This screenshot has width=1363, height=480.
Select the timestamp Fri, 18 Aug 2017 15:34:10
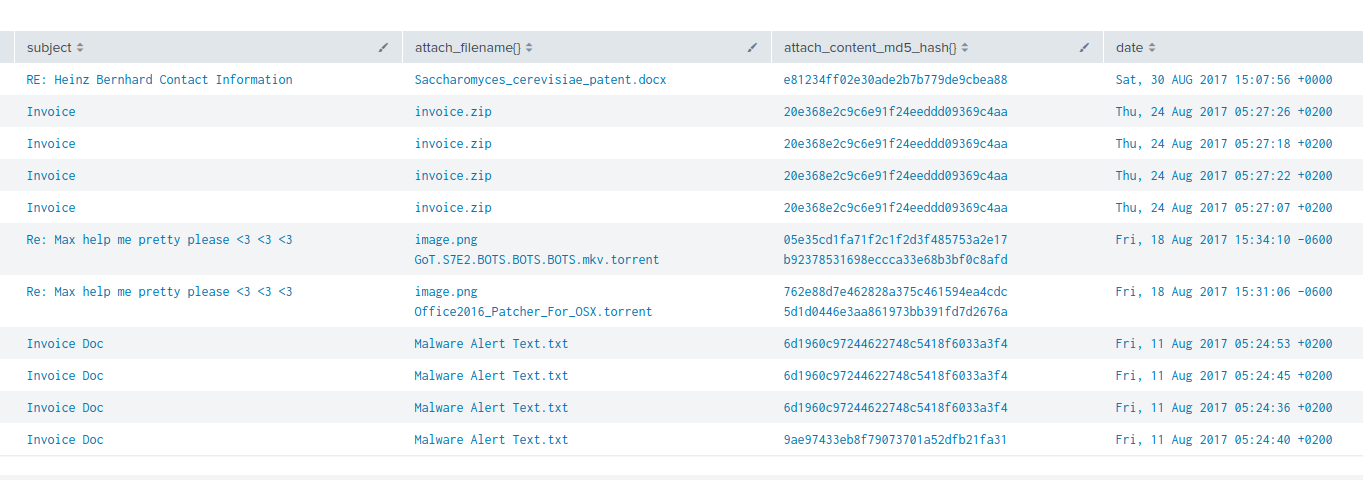tap(1224, 240)
